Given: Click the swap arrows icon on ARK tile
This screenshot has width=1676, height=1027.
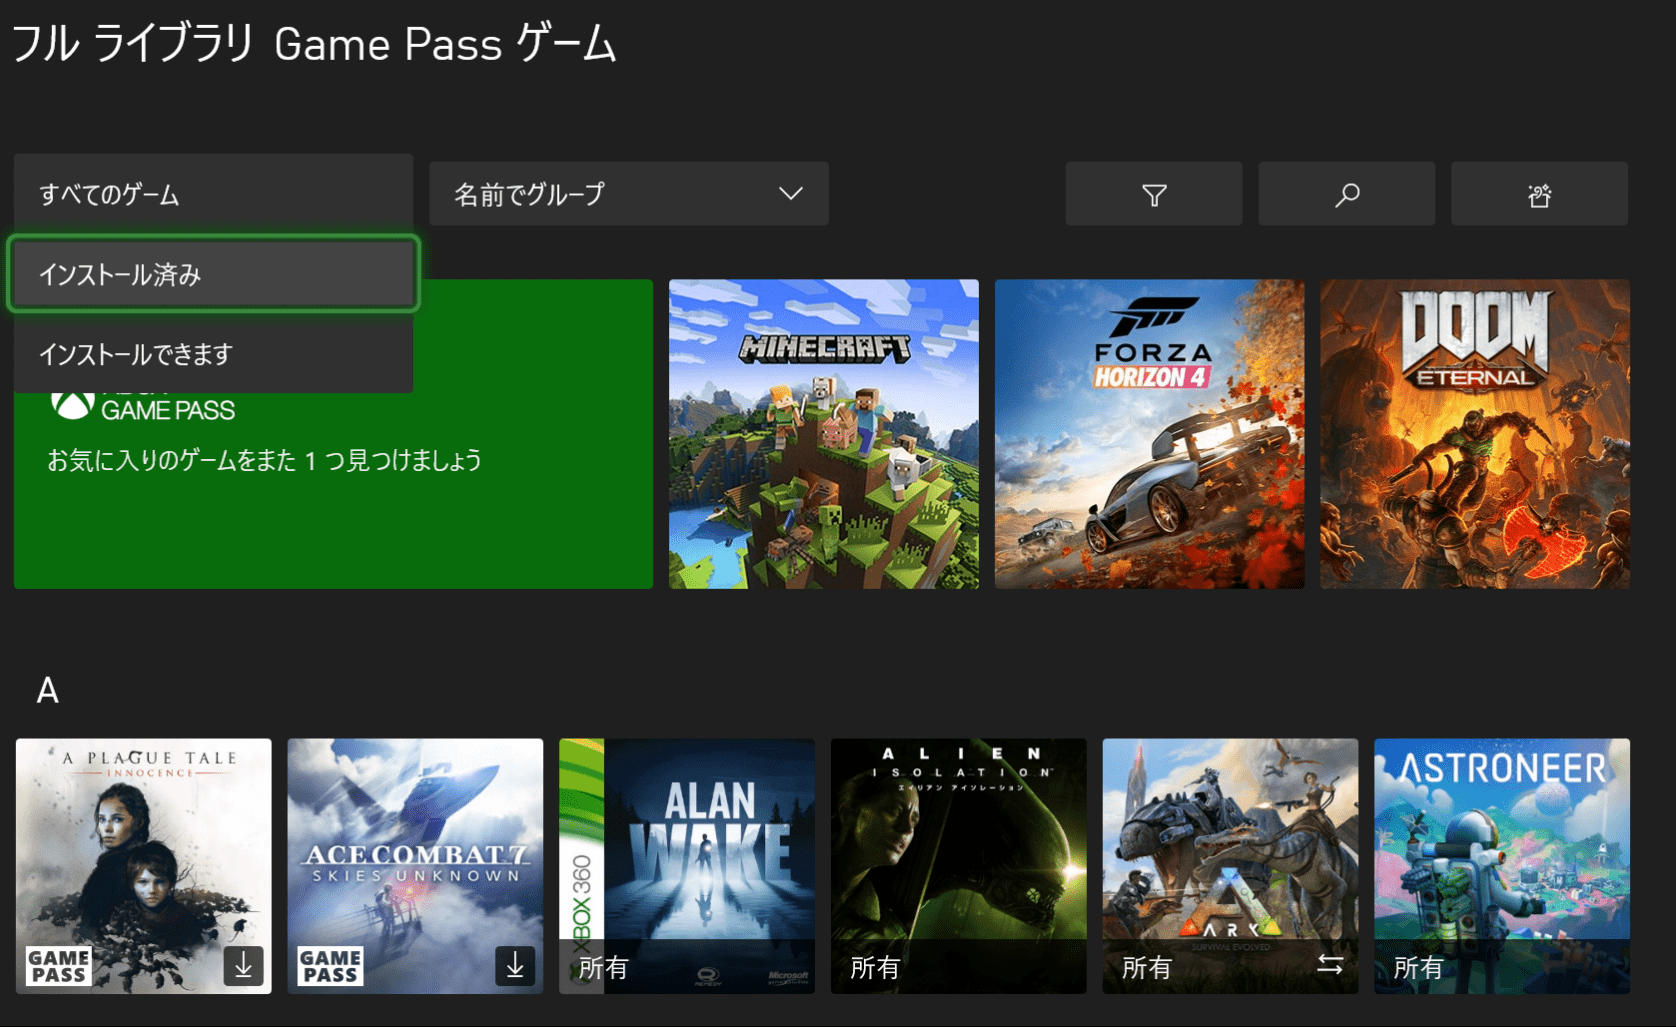Looking at the screenshot, I should coord(1330,965).
